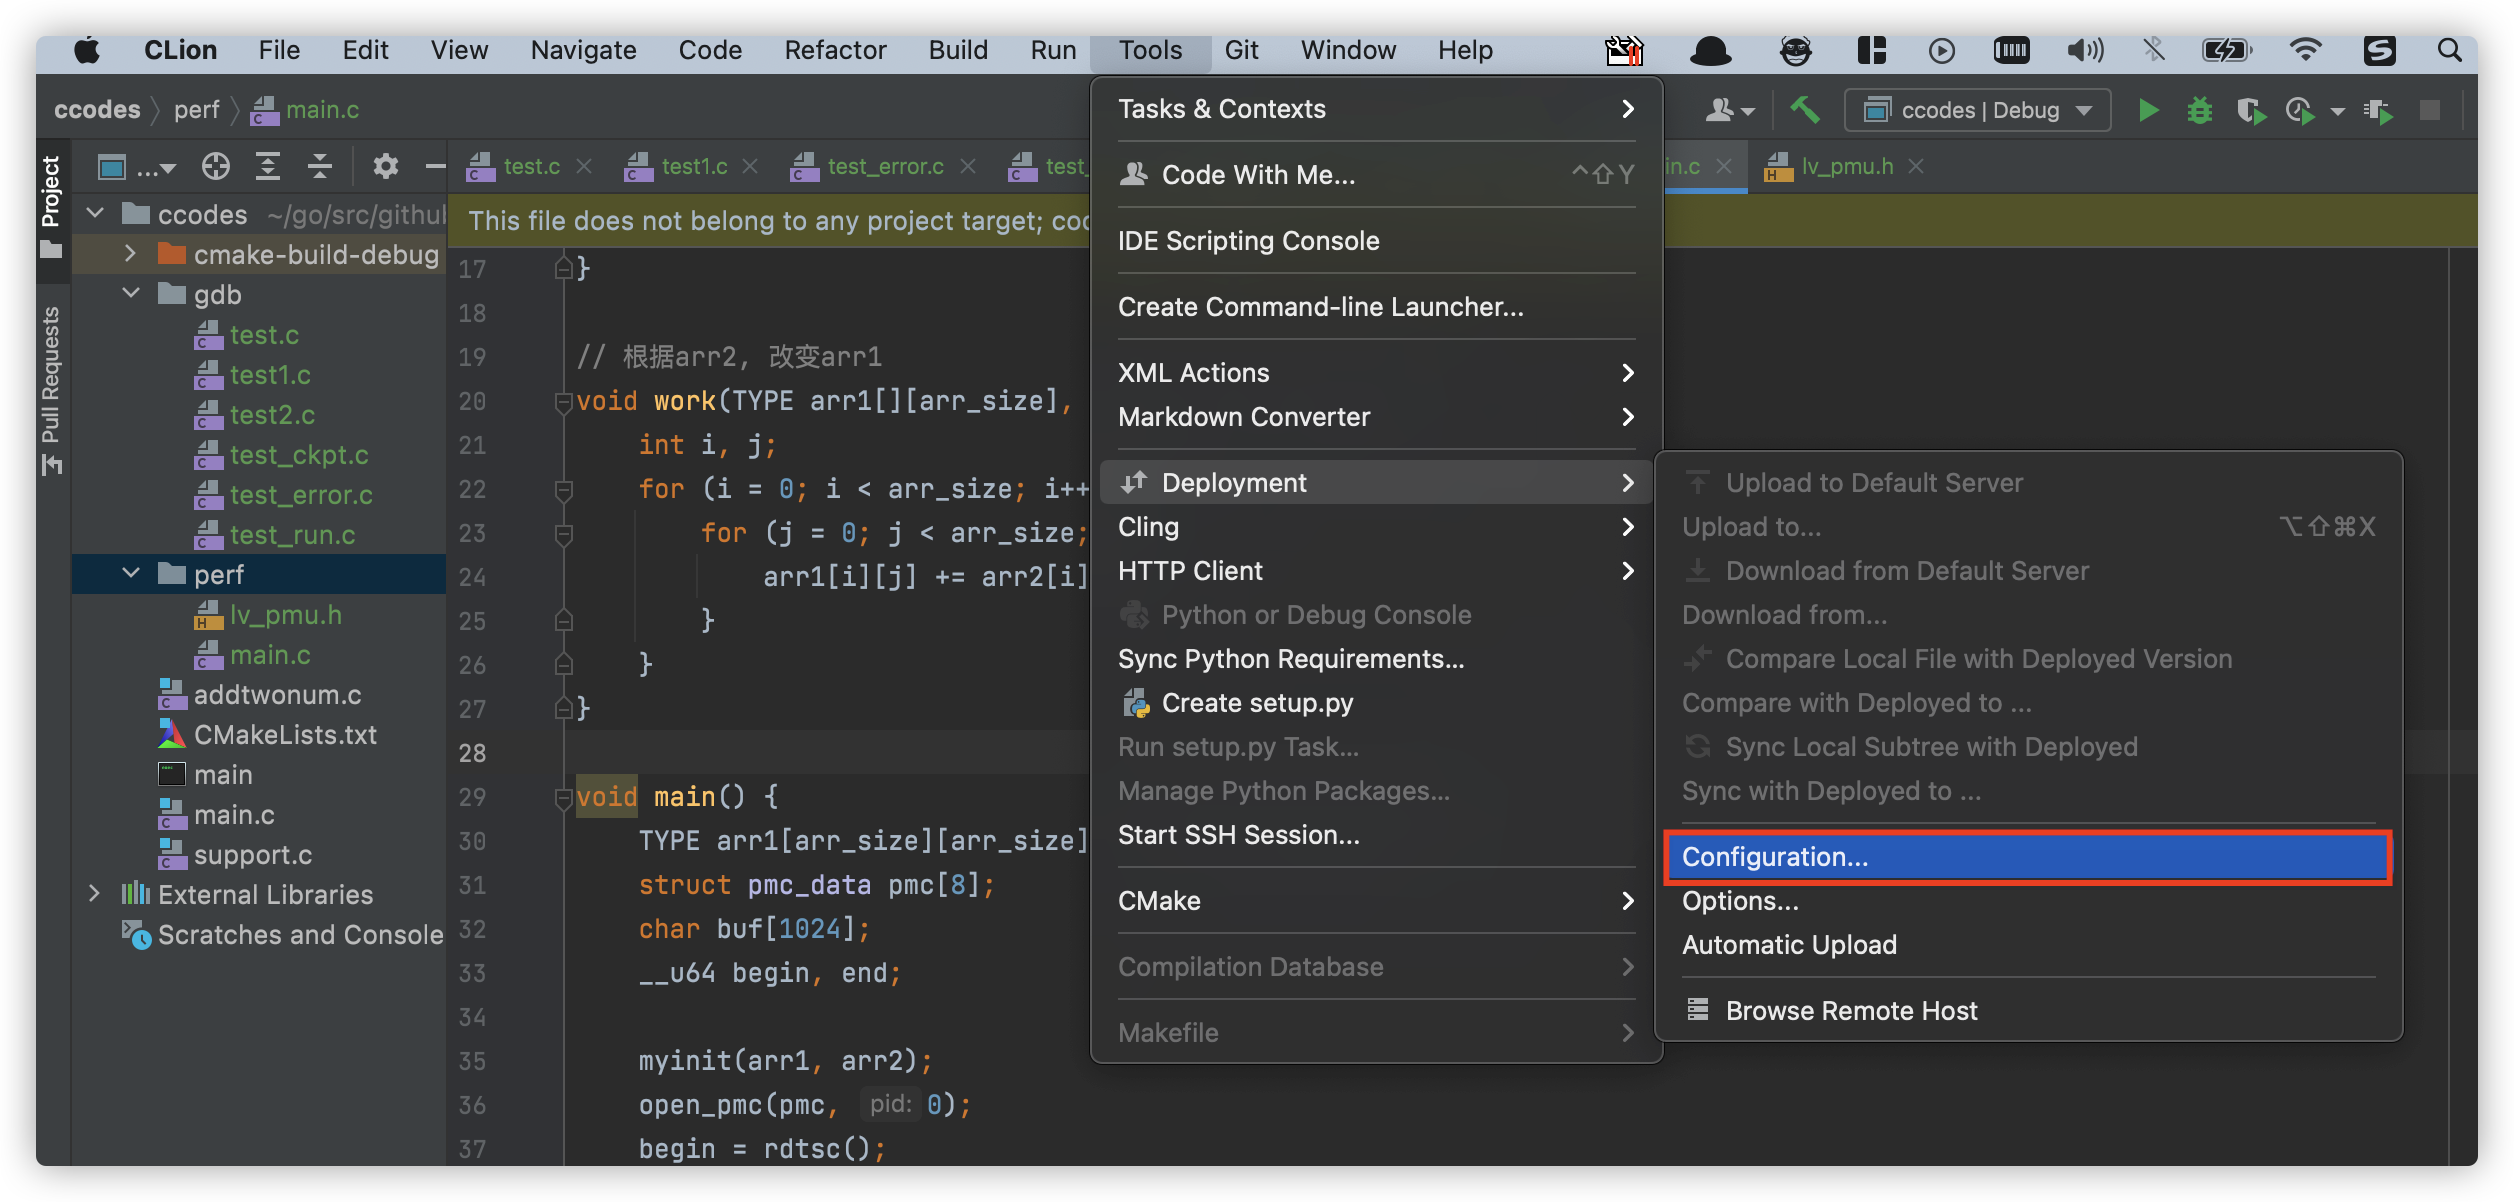Expand the cmake-build-debug folder
Screen dimensions: 2514x1202
point(130,254)
